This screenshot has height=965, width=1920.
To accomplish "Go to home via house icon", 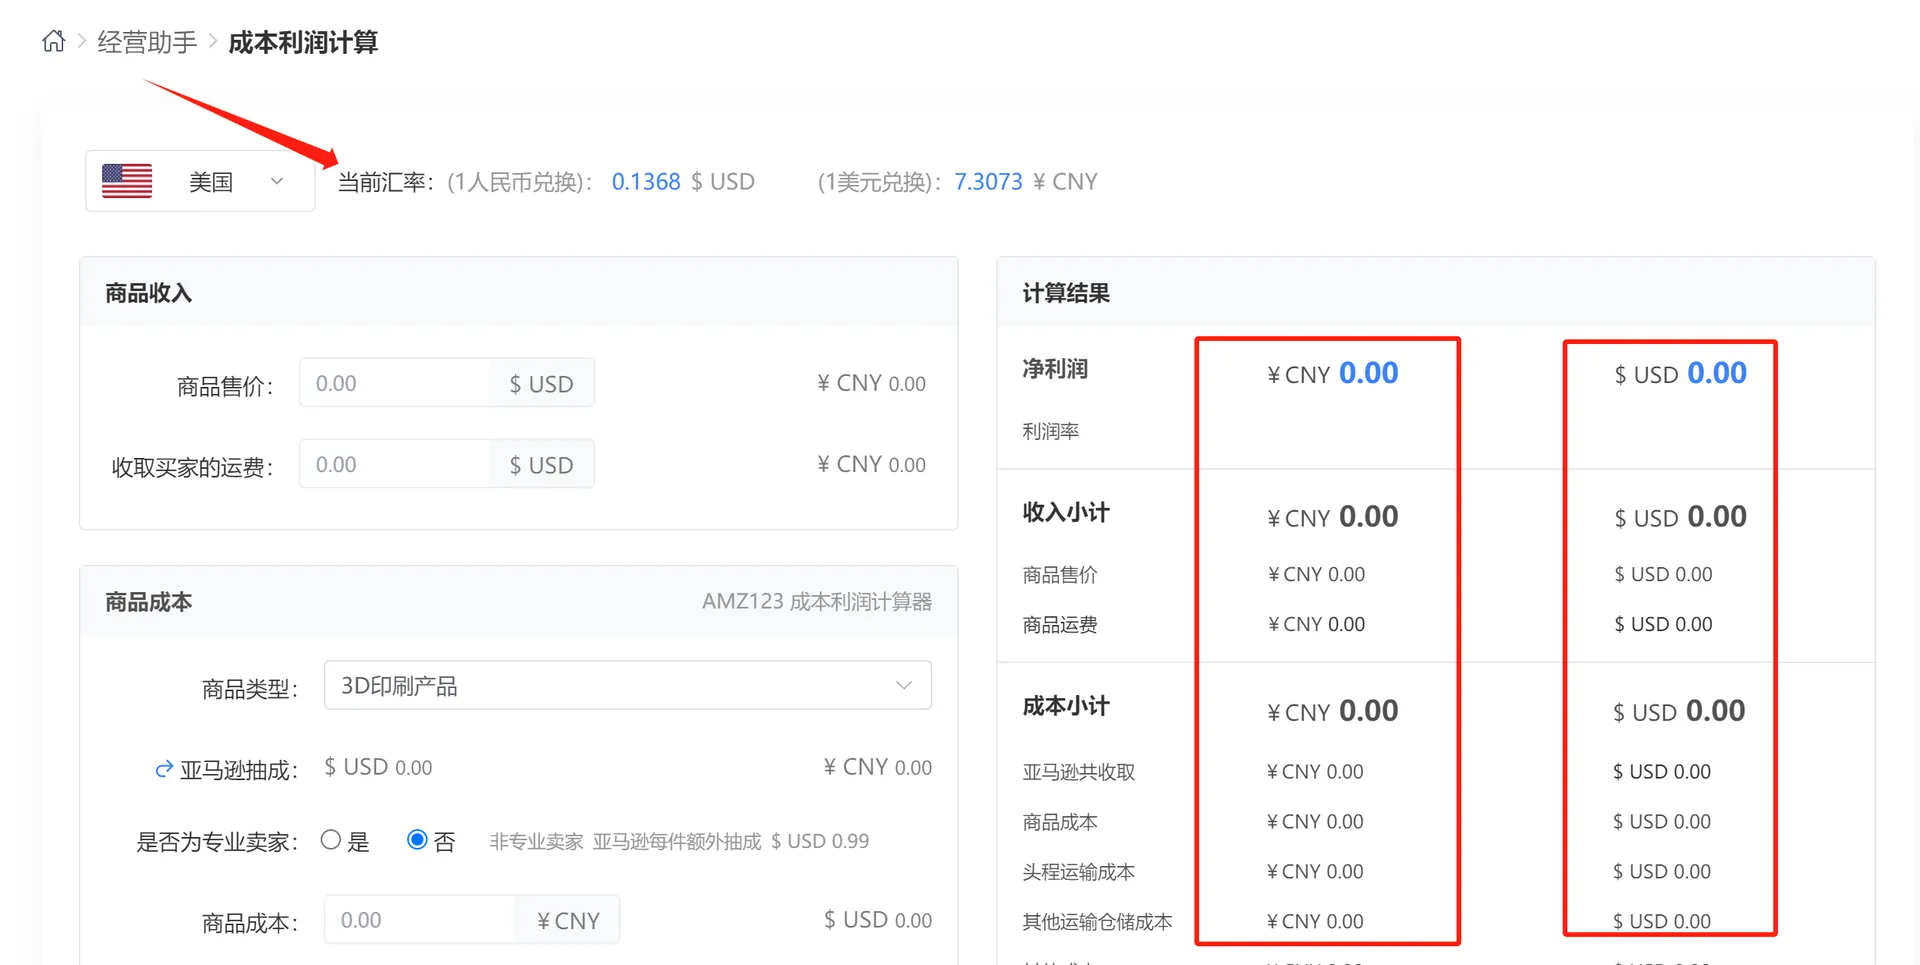I will (54, 41).
